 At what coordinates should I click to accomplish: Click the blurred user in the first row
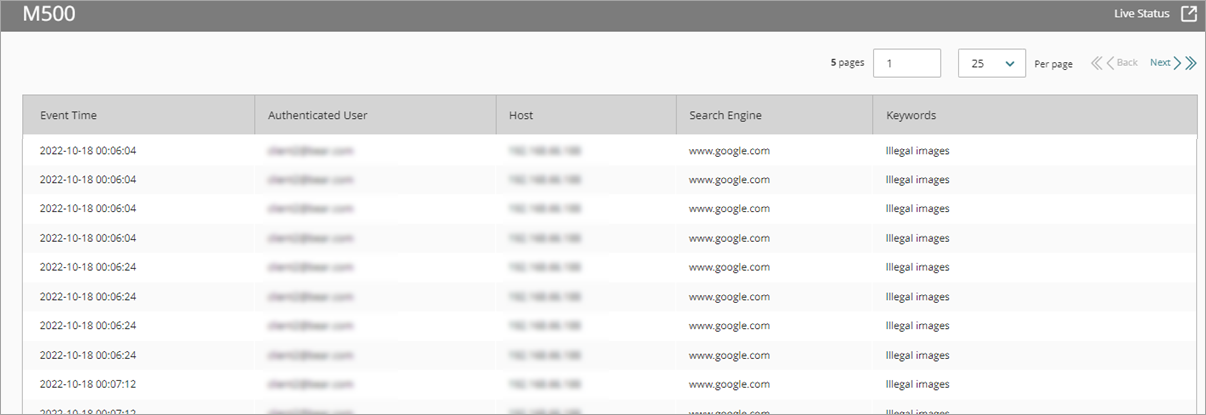pyautogui.click(x=310, y=151)
